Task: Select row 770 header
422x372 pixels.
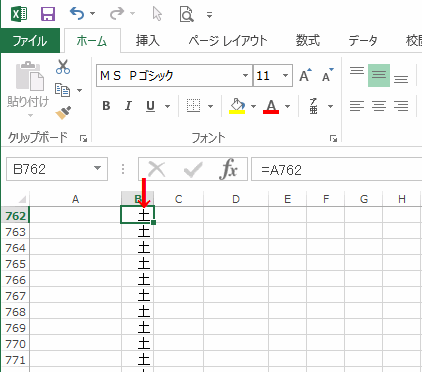Action: click(15, 344)
